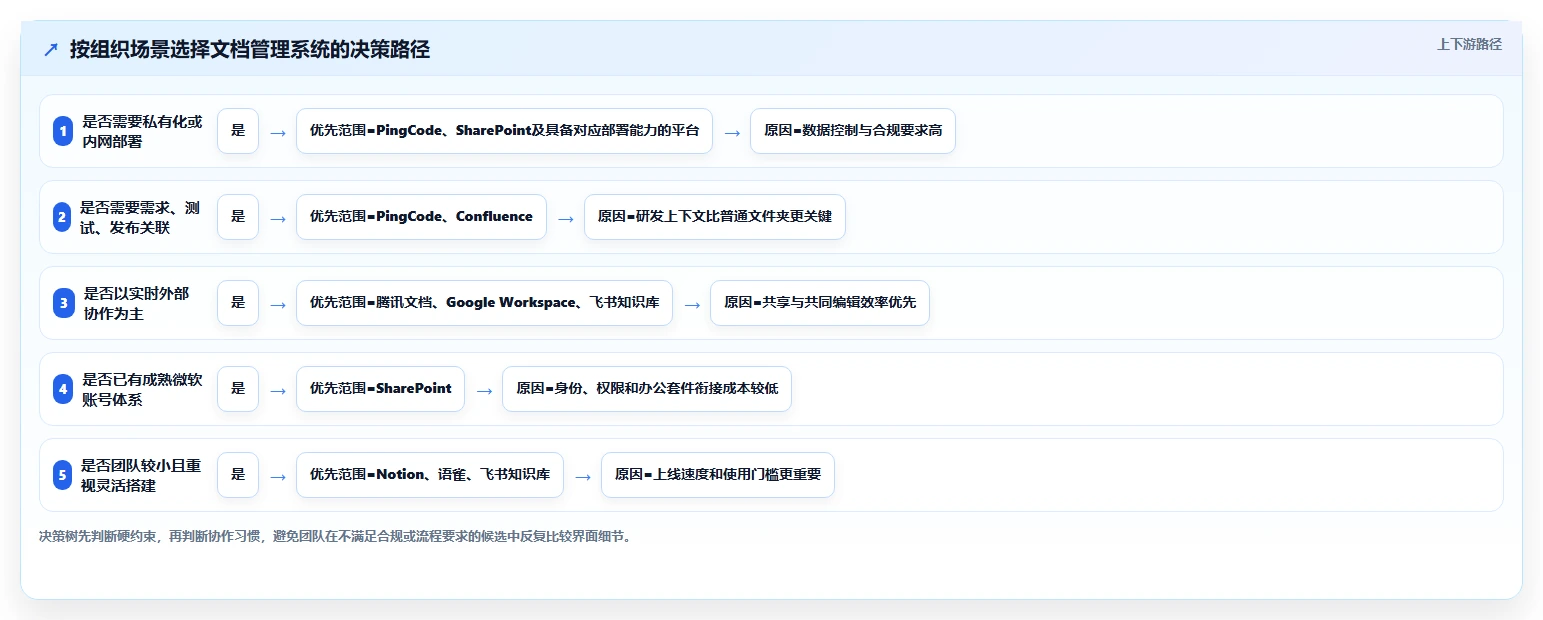Click the 是 box in the 需求、测试 row
The image size is (1543, 620).
click(x=238, y=217)
